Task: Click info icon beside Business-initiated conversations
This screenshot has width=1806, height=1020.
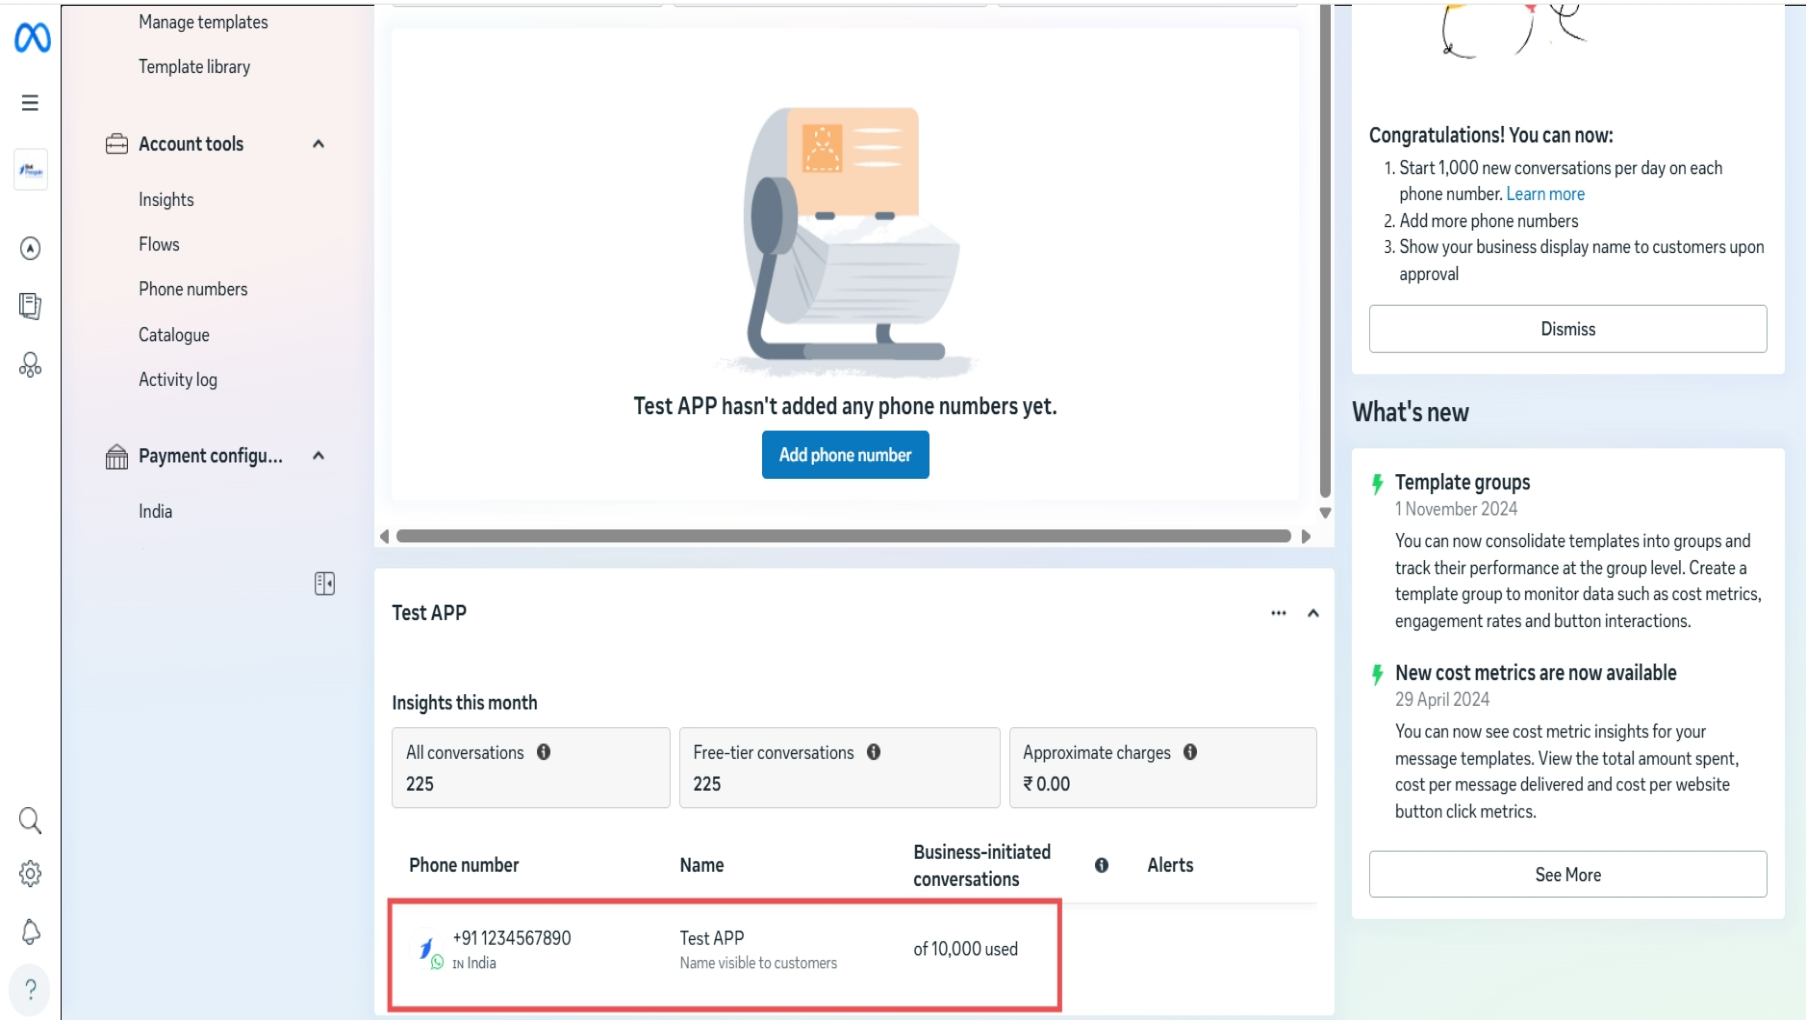Action: pos(1101,865)
